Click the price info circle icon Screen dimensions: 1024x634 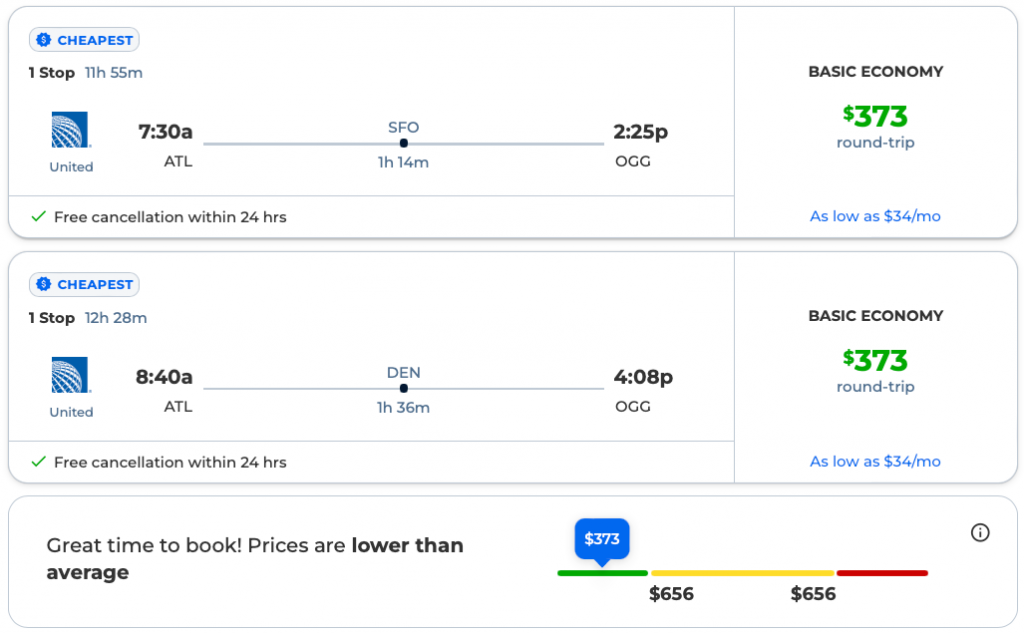980,533
